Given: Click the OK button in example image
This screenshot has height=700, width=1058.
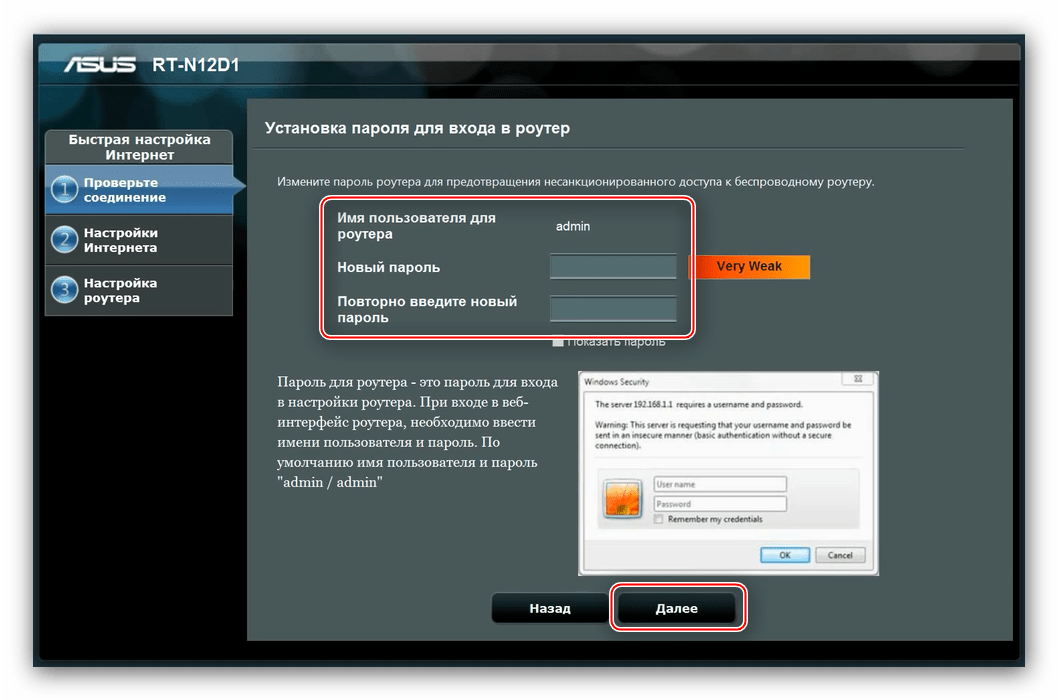Looking at the screenshot, I should 785,555.
